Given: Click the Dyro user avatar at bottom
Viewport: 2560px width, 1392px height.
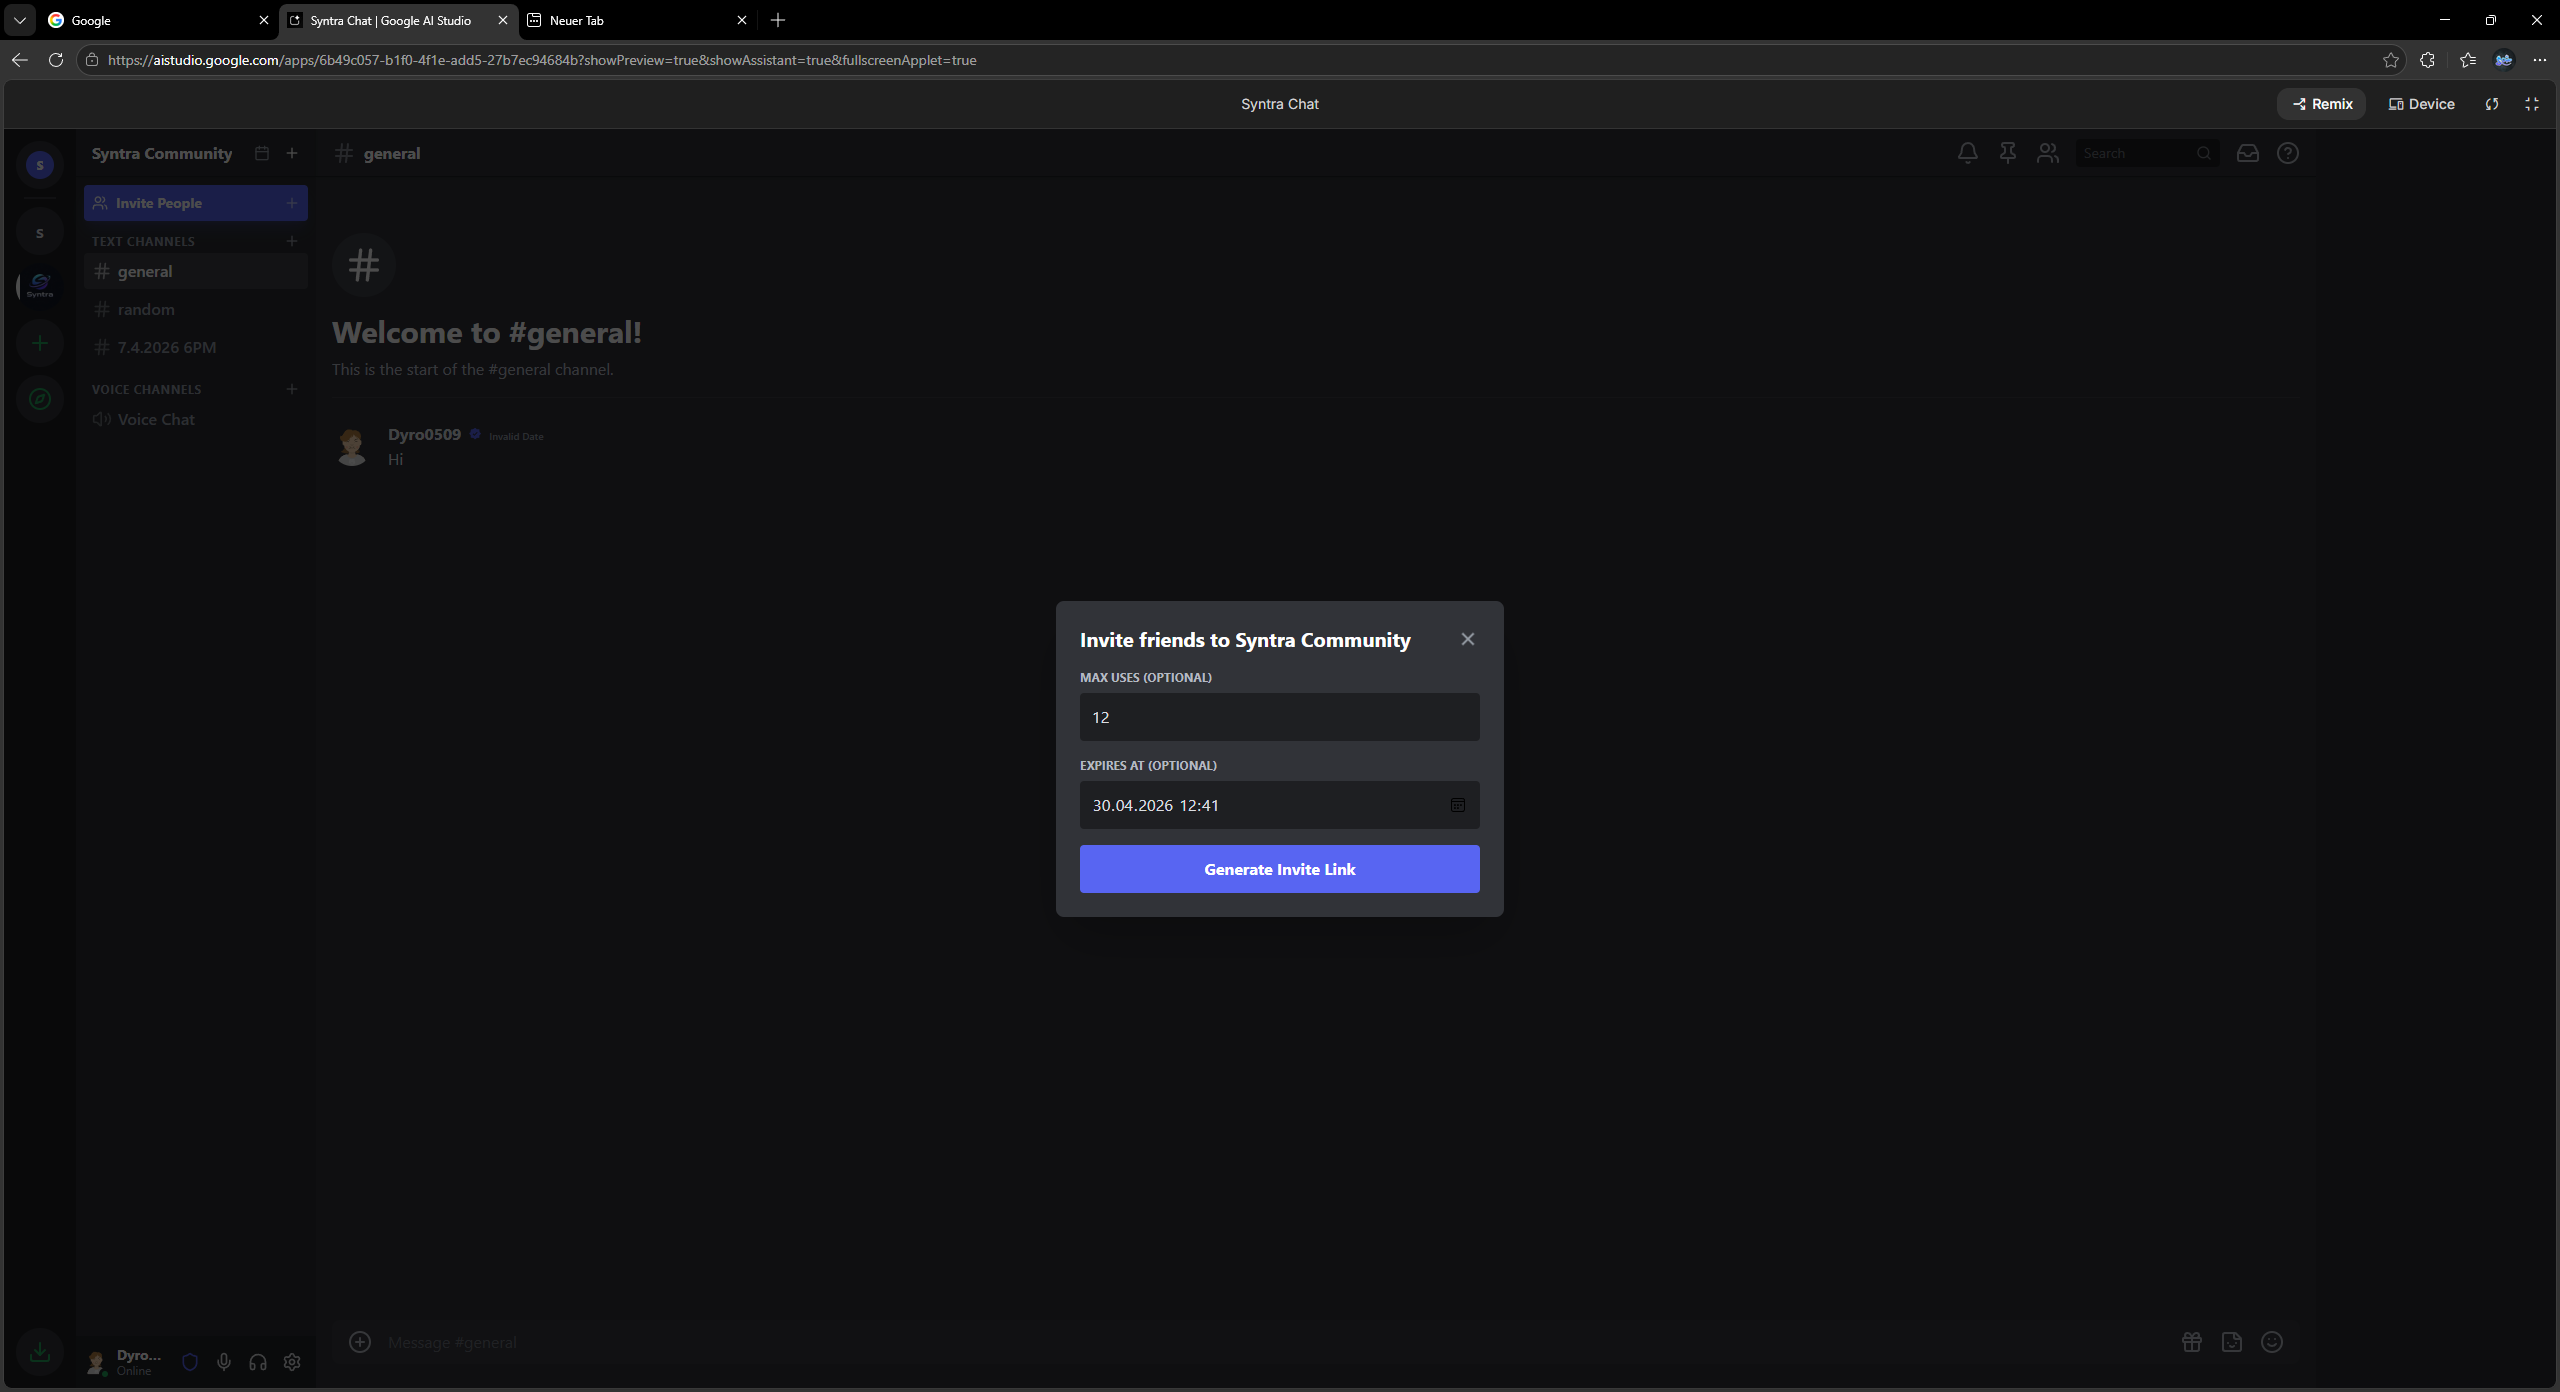Looking at the screenshot, I should pos(97,1362).
